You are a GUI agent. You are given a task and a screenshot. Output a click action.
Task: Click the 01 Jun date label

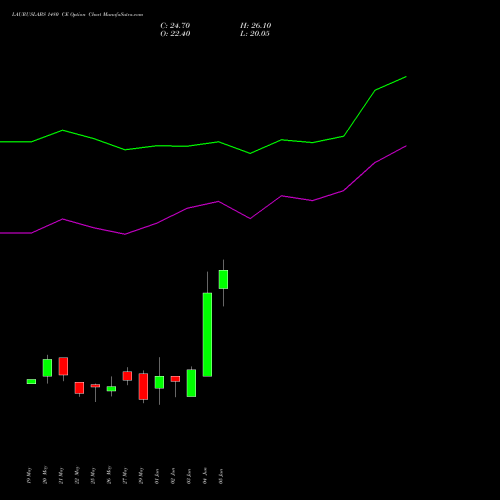point(157,476)
